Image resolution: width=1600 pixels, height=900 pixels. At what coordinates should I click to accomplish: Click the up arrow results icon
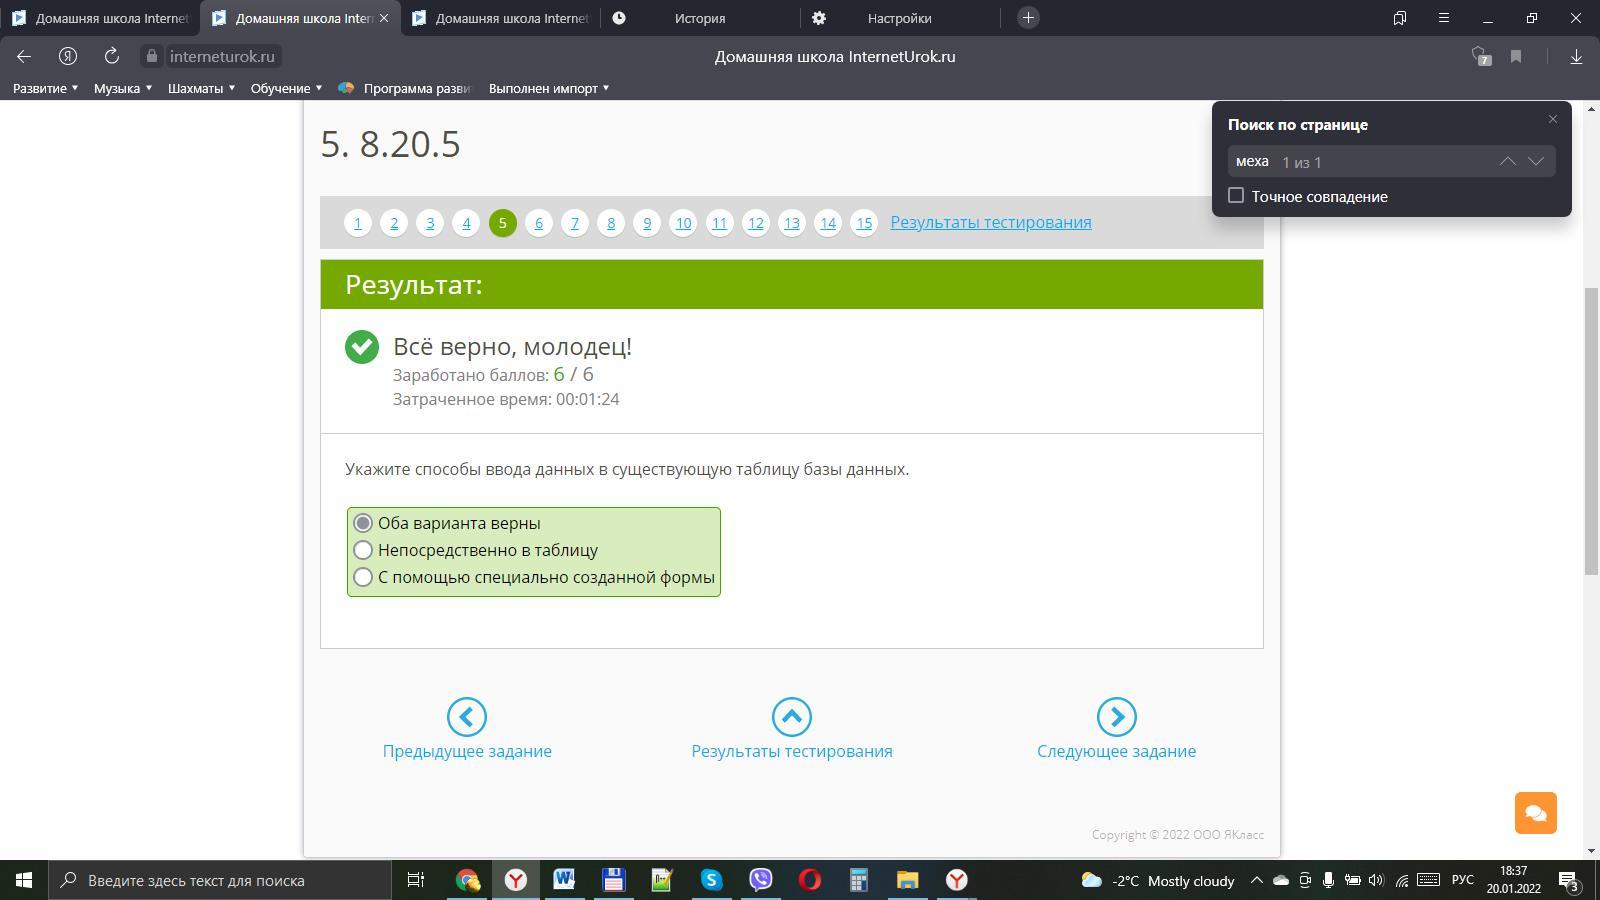pos(792,717)
